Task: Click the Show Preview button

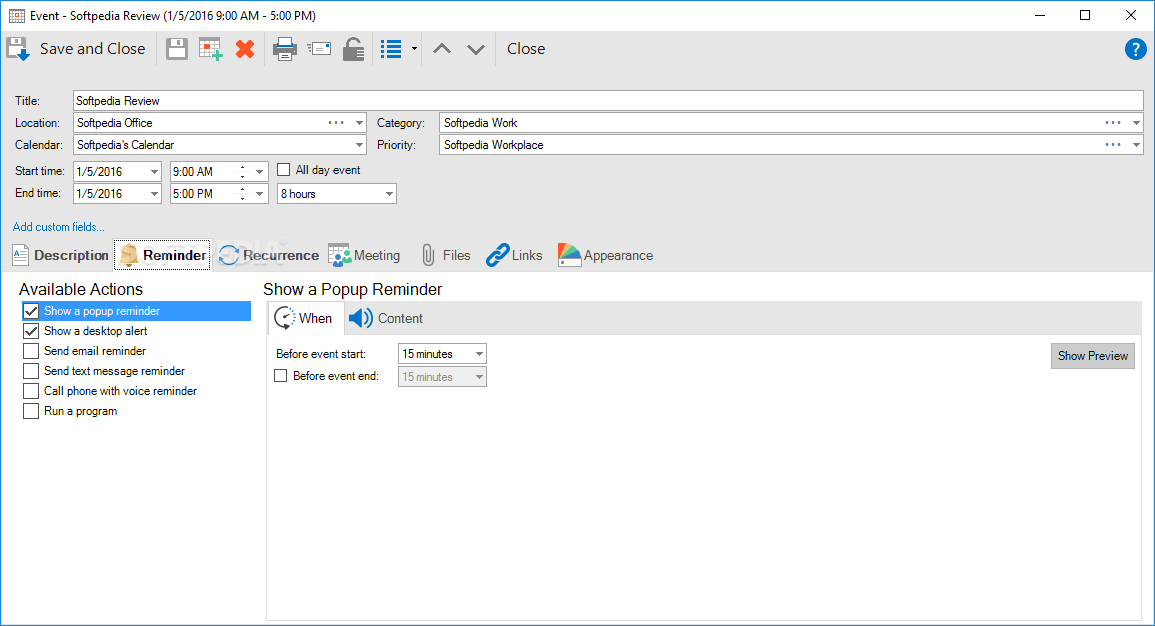Action: (1092, 356)
